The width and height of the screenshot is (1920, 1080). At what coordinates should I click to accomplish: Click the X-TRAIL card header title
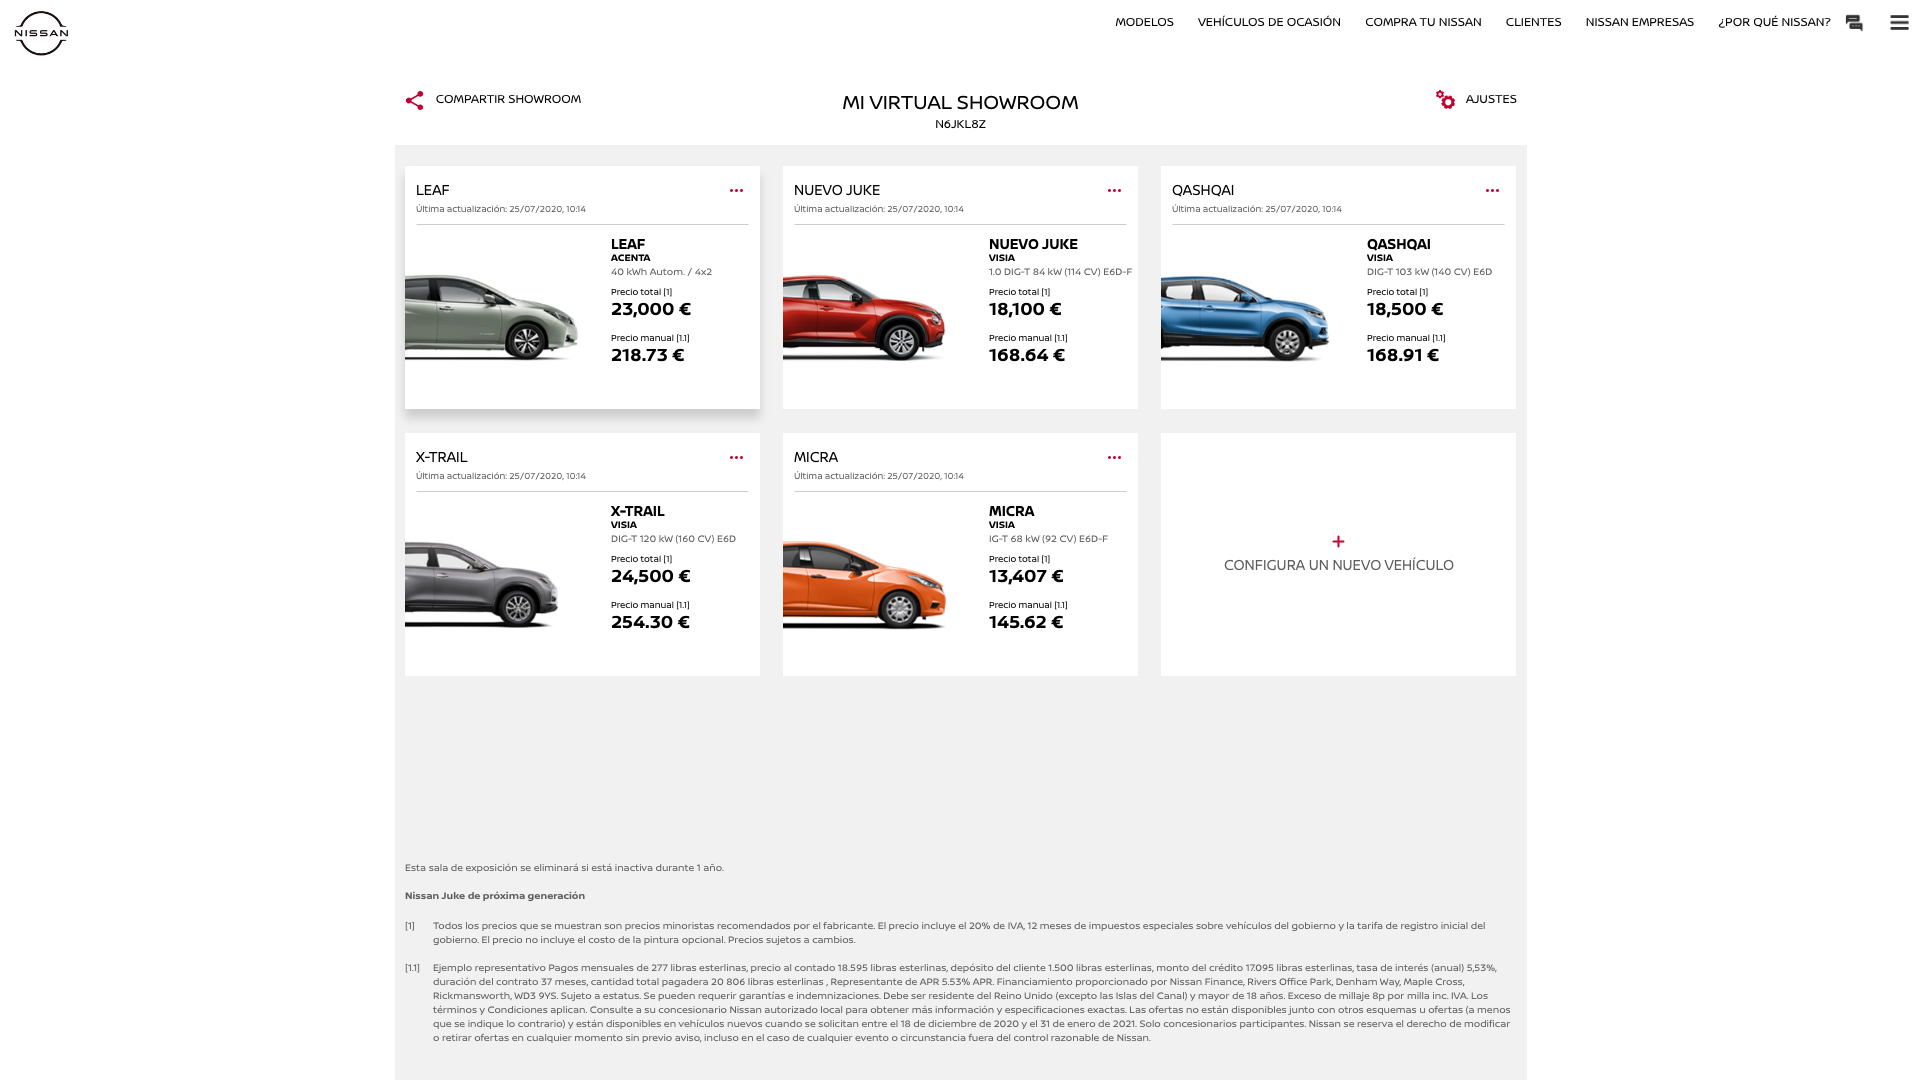441,457
